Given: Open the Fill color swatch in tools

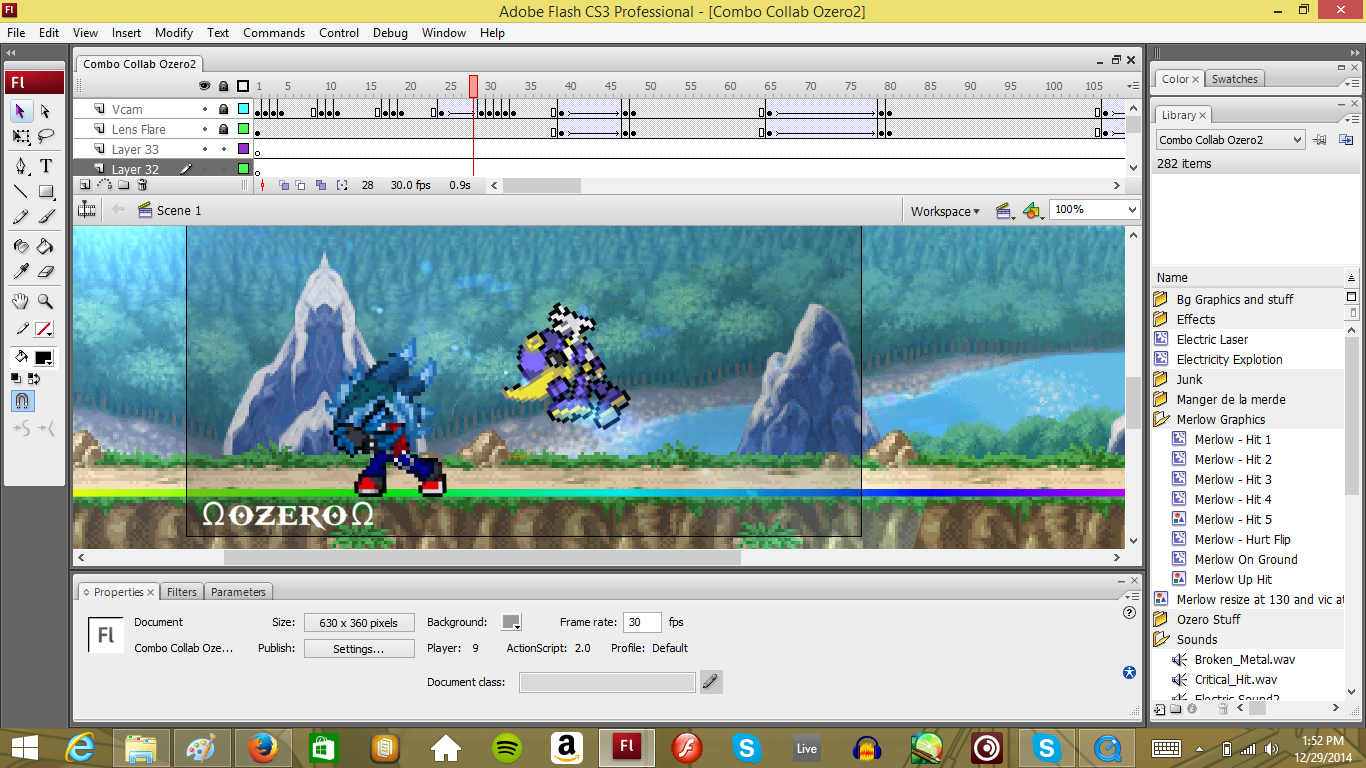Looking at the screenshot, I should pyautogui.click(x=44, y=358).
